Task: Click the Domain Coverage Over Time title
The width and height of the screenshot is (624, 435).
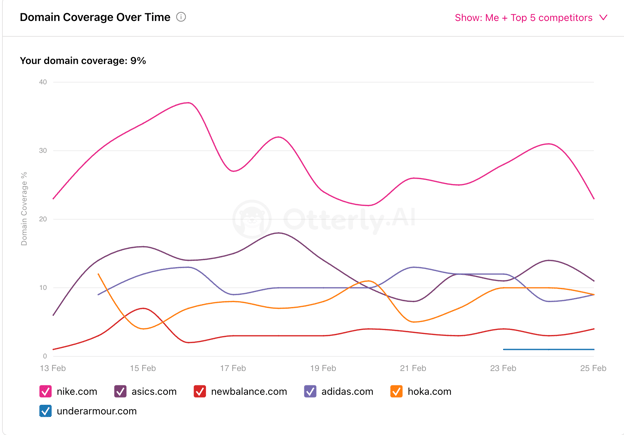Action: click(x=95, y=17)
